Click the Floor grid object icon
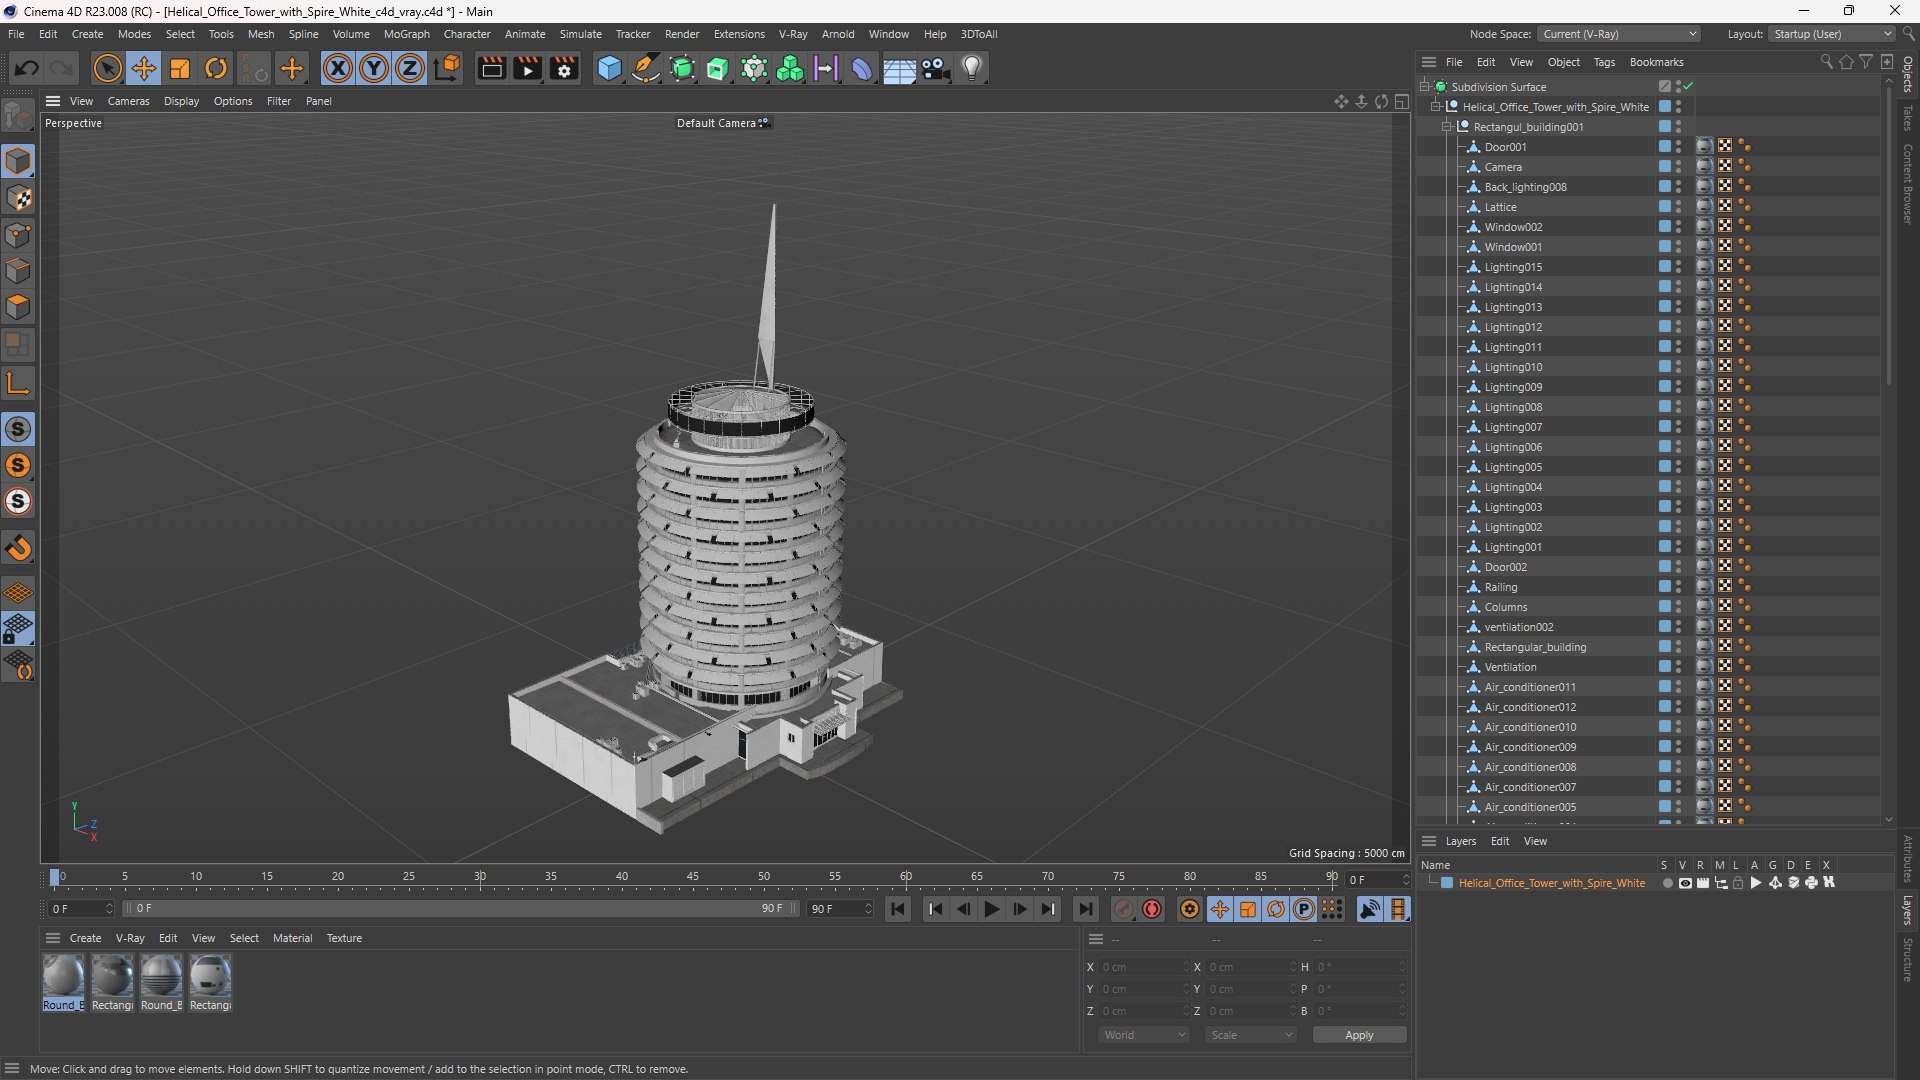1920x1080 pixels. [x=899, y=68]
